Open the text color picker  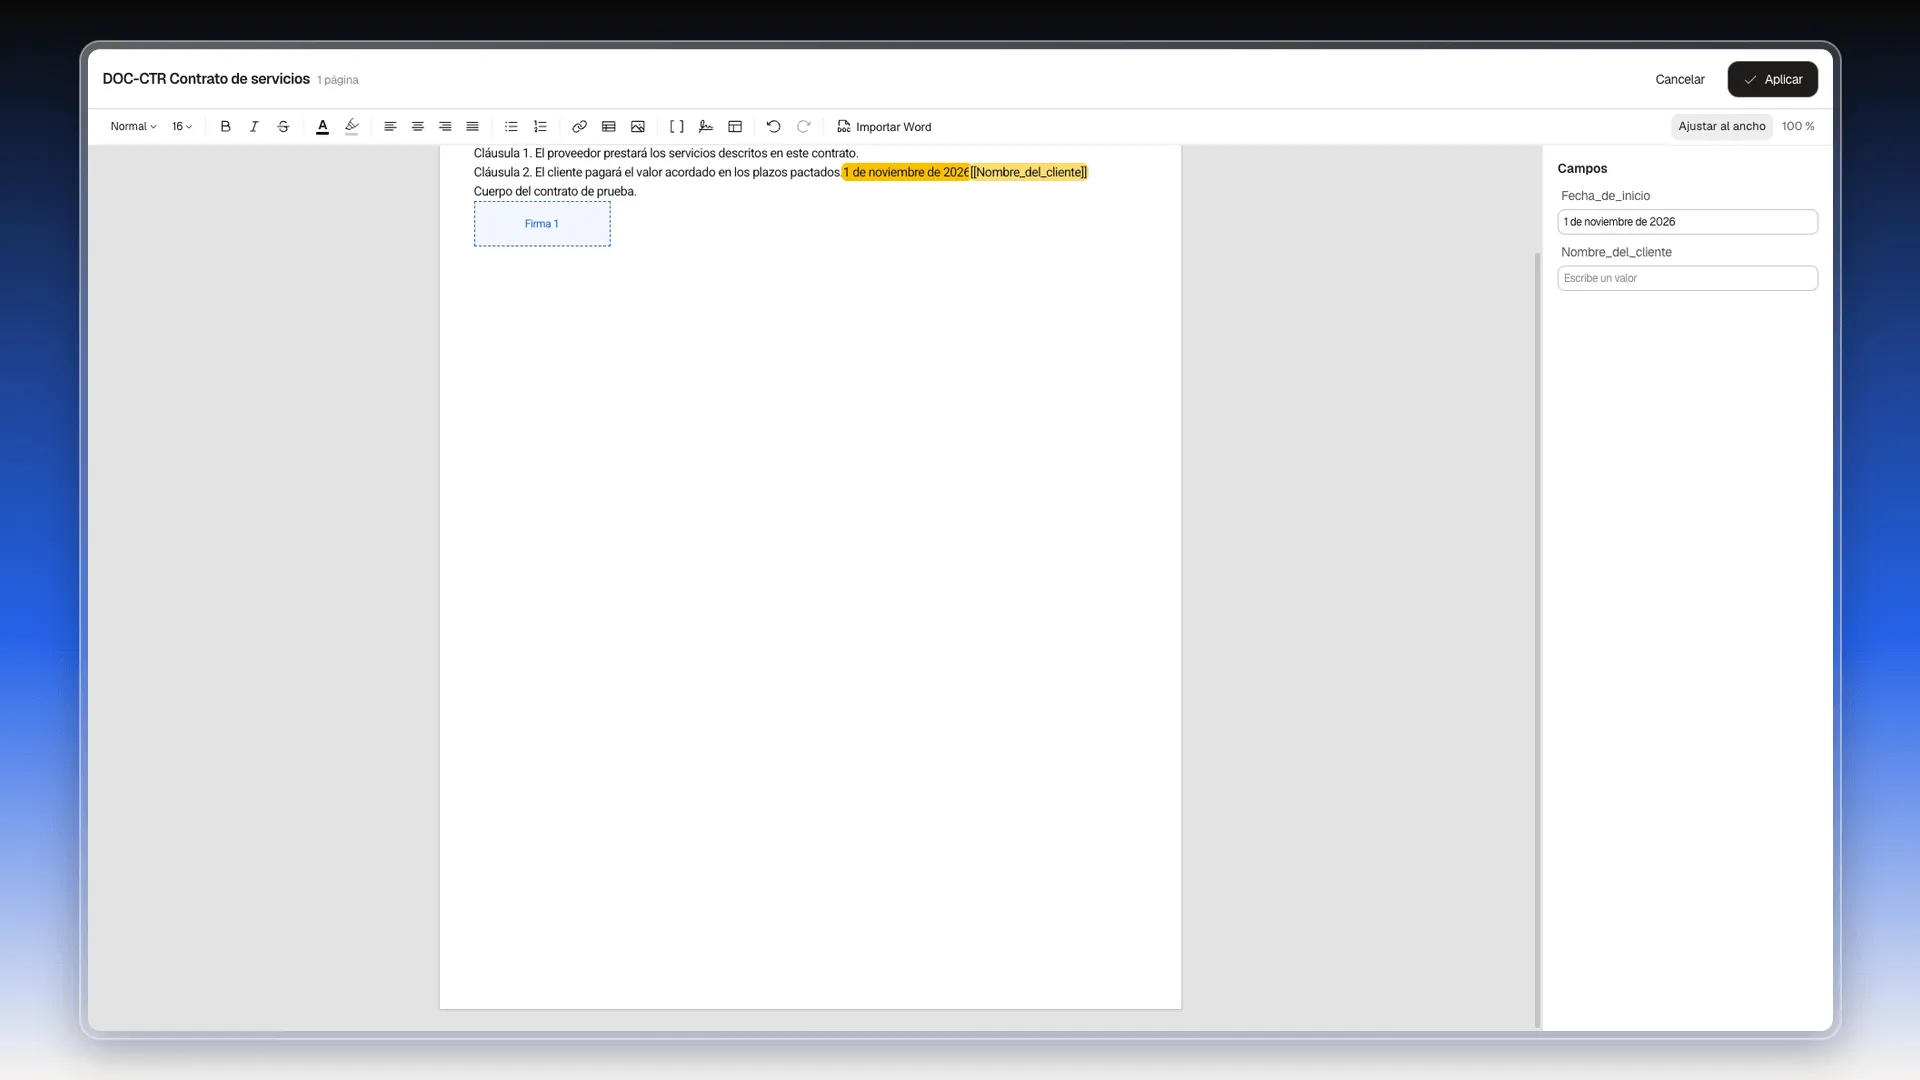click(x=322, y=127)
